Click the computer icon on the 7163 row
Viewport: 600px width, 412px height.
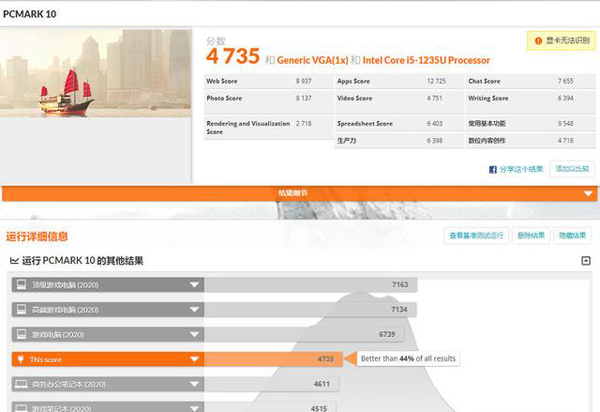point(20,285)
